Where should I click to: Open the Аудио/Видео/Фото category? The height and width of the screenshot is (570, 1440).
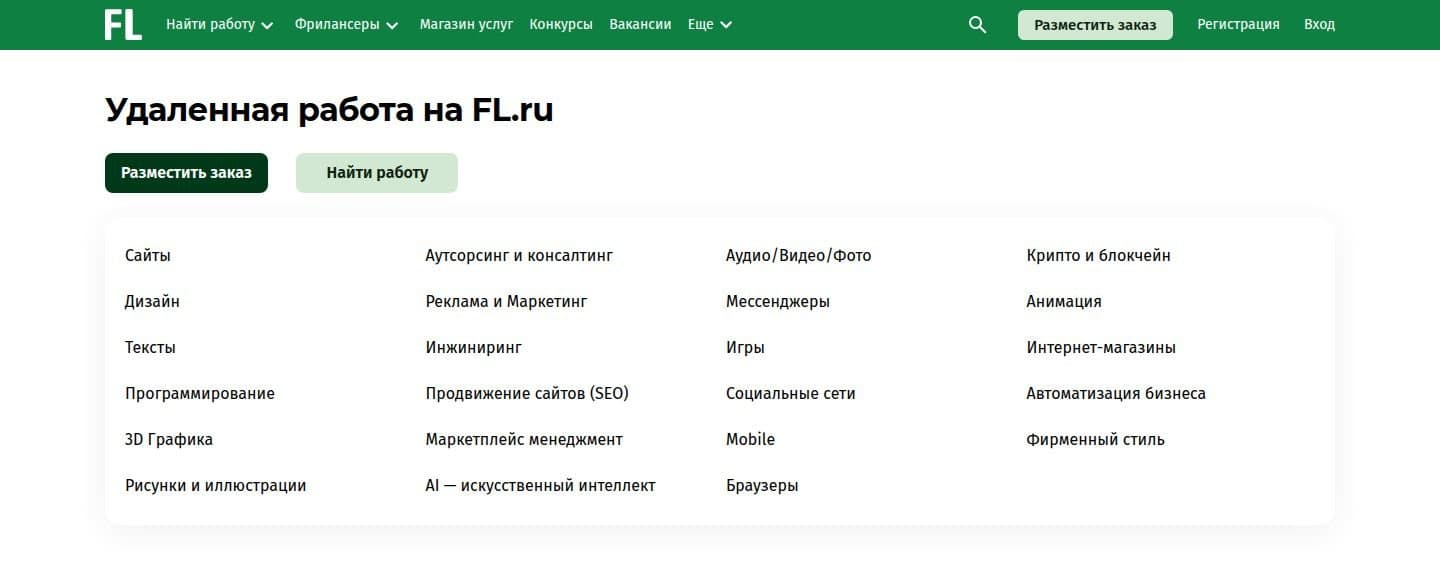[x=799, y=256]
